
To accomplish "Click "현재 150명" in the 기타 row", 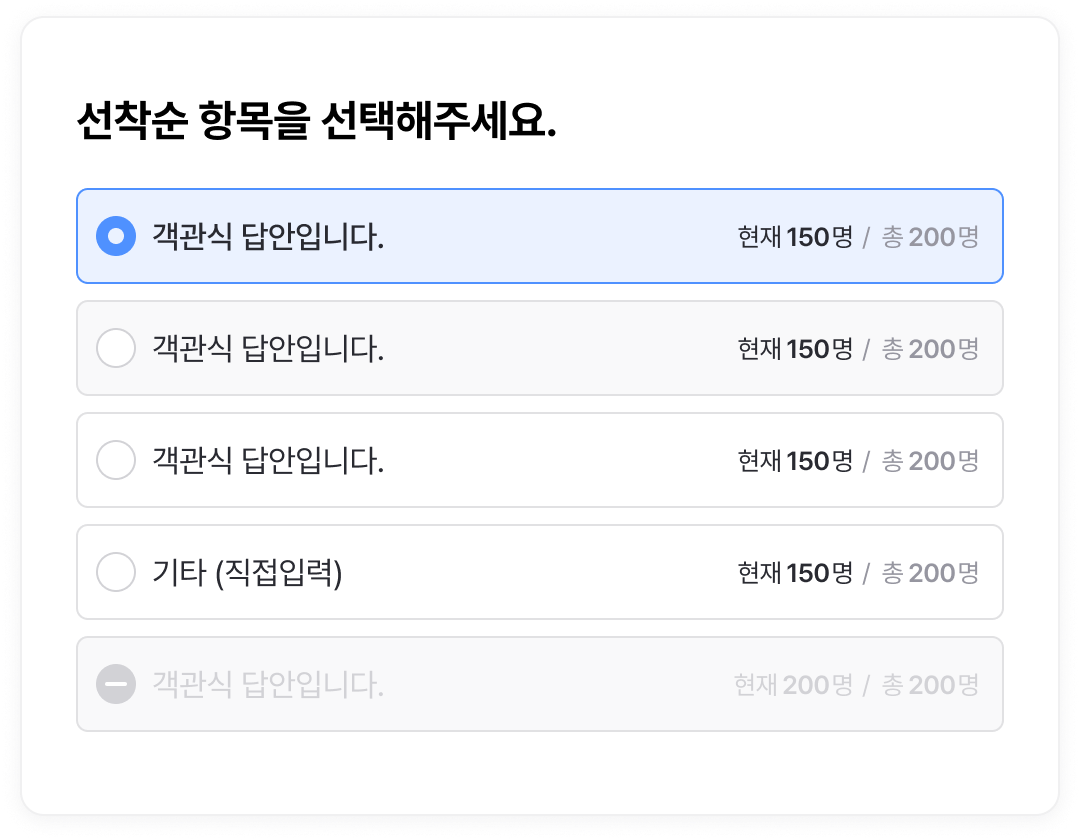I will pos(795,573).
